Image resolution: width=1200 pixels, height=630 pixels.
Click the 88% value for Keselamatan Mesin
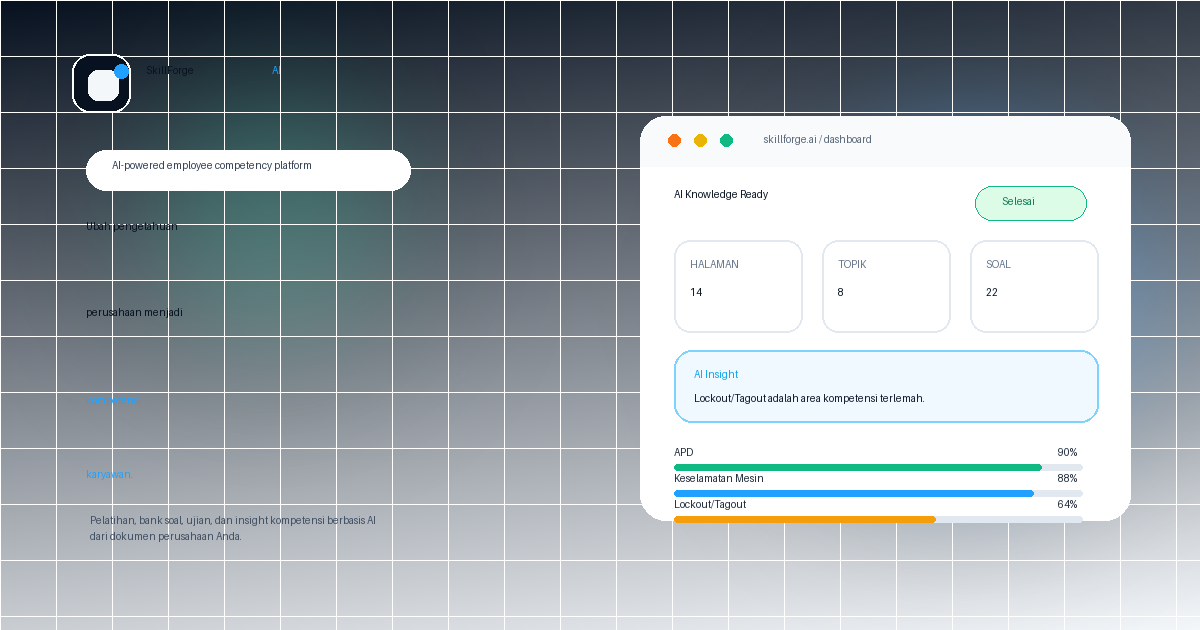pos(1067,478)
